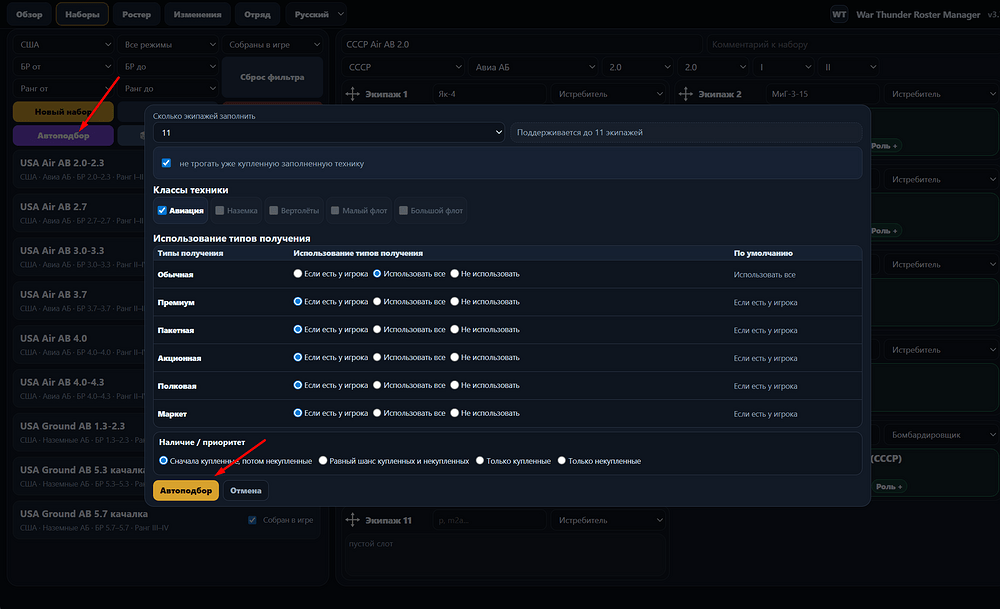Click the drag handle icon of Экипаж 11

click(x=353, y=520)
